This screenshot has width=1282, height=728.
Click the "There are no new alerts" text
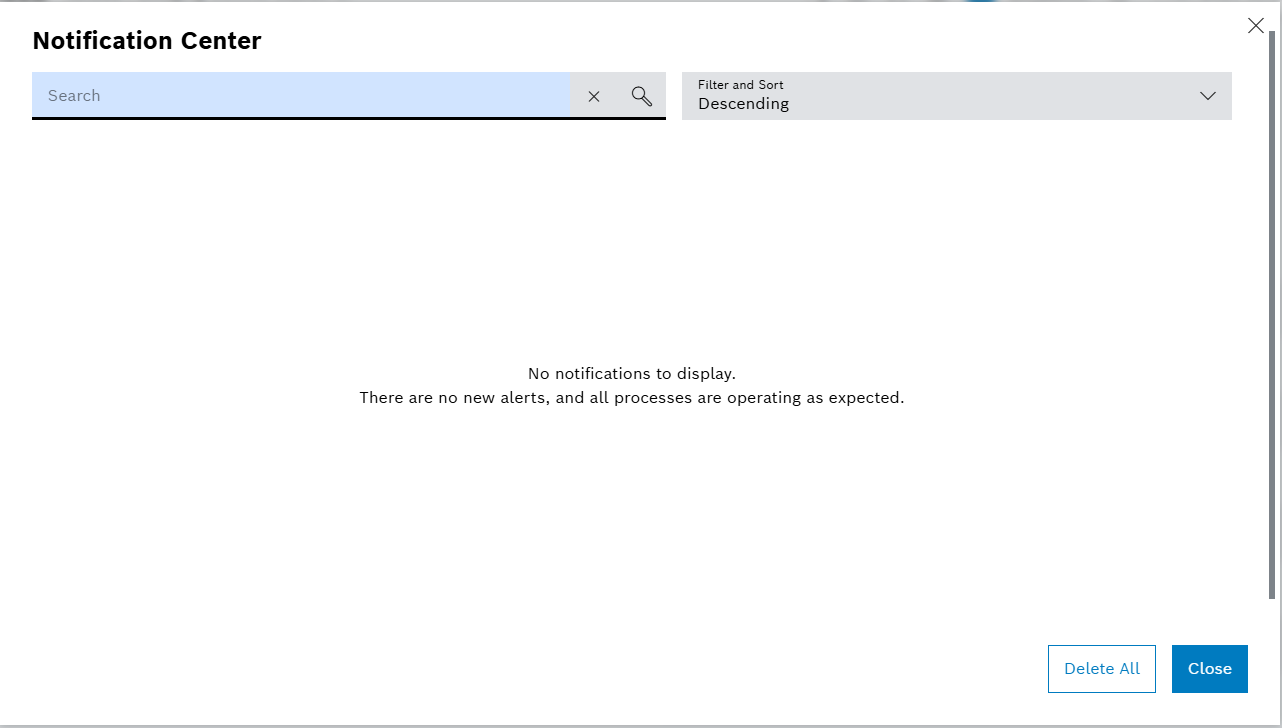pos(631,398)
